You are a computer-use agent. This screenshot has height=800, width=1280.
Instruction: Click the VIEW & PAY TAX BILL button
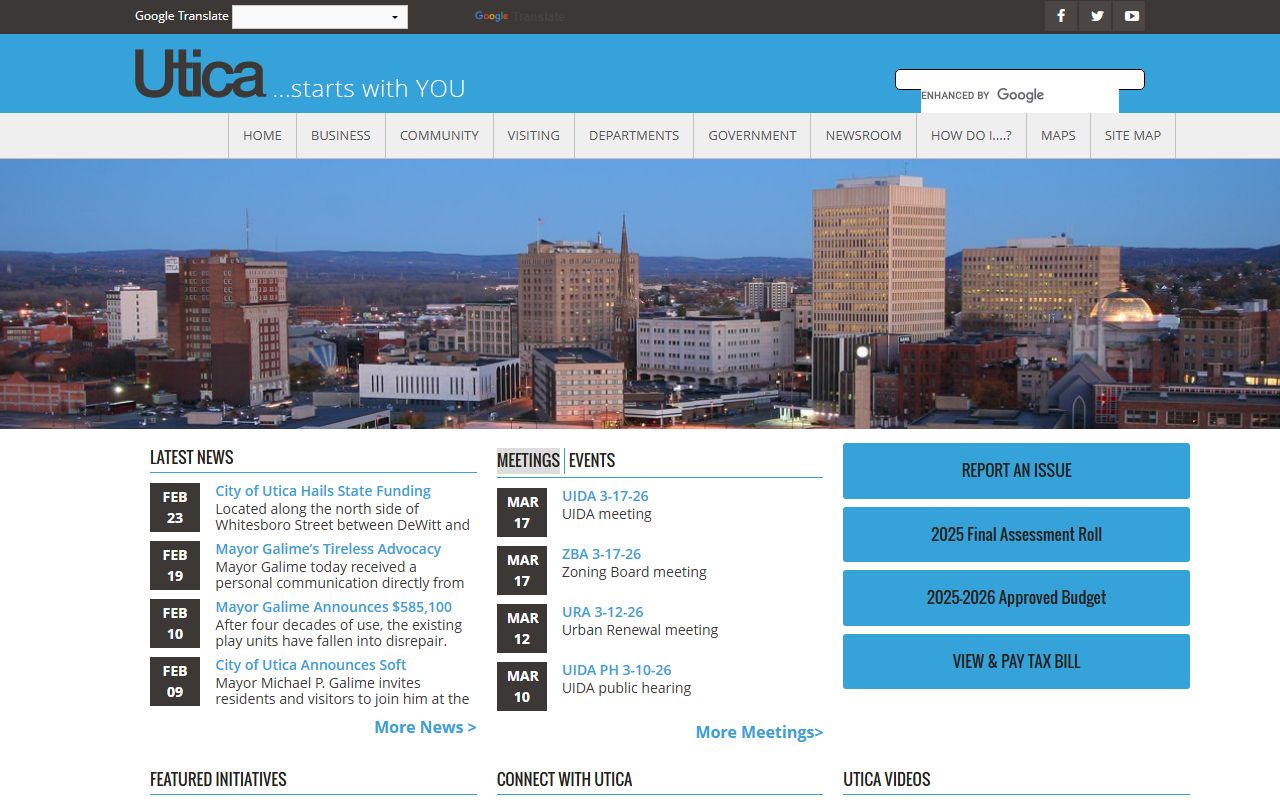(1016, 662)
